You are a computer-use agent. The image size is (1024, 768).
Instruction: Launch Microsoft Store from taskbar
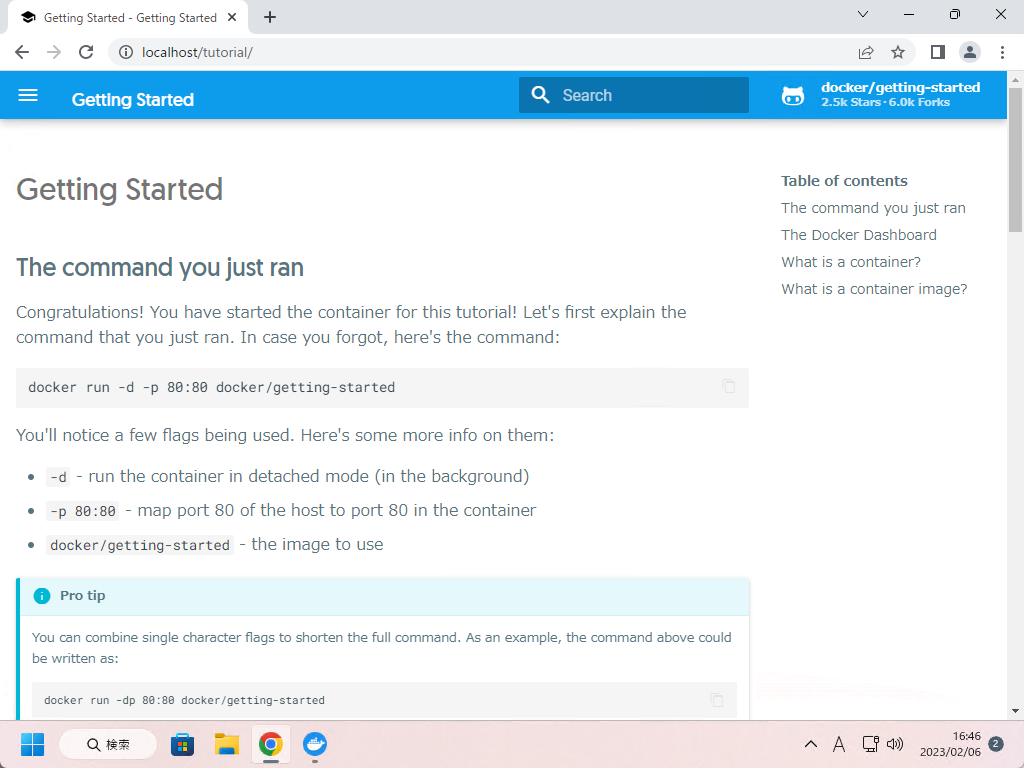(182, 744)
